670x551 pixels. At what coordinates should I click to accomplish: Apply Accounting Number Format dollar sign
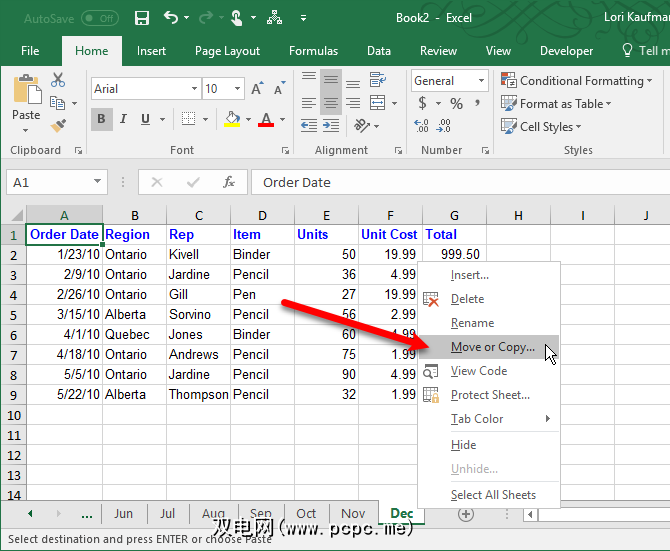(423, 104)
